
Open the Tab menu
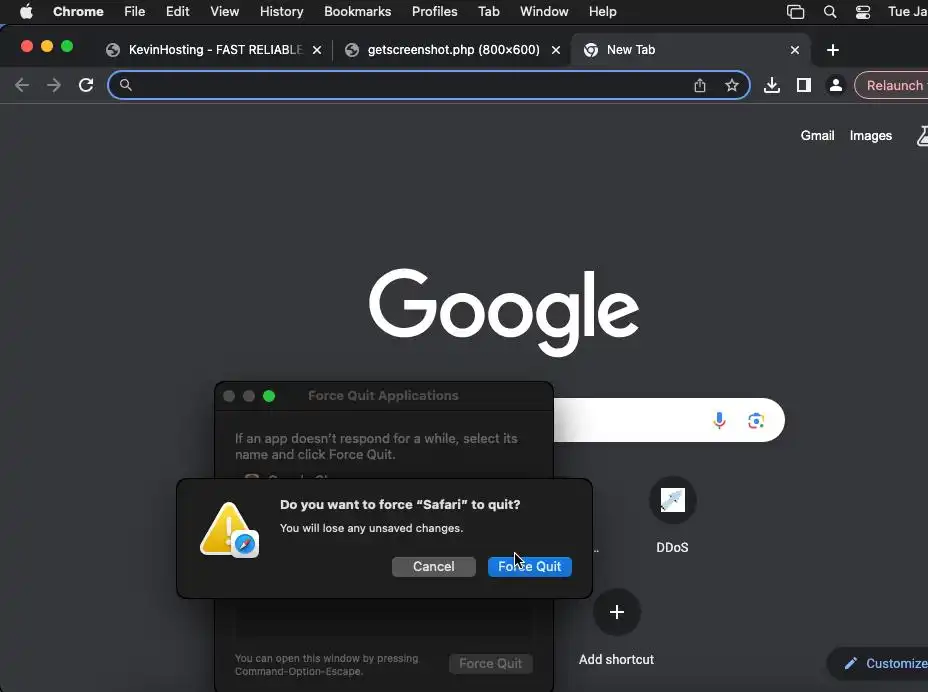coord(489,11)
